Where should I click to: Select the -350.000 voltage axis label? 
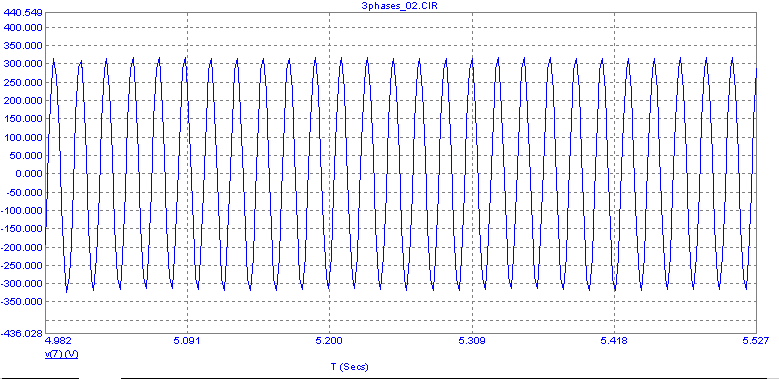click(x=21, y=302)
